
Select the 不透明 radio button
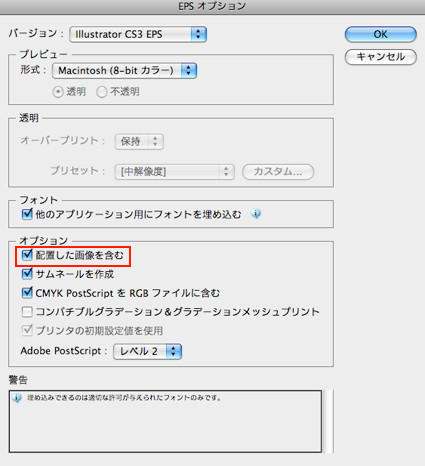[x=101, y=92]
